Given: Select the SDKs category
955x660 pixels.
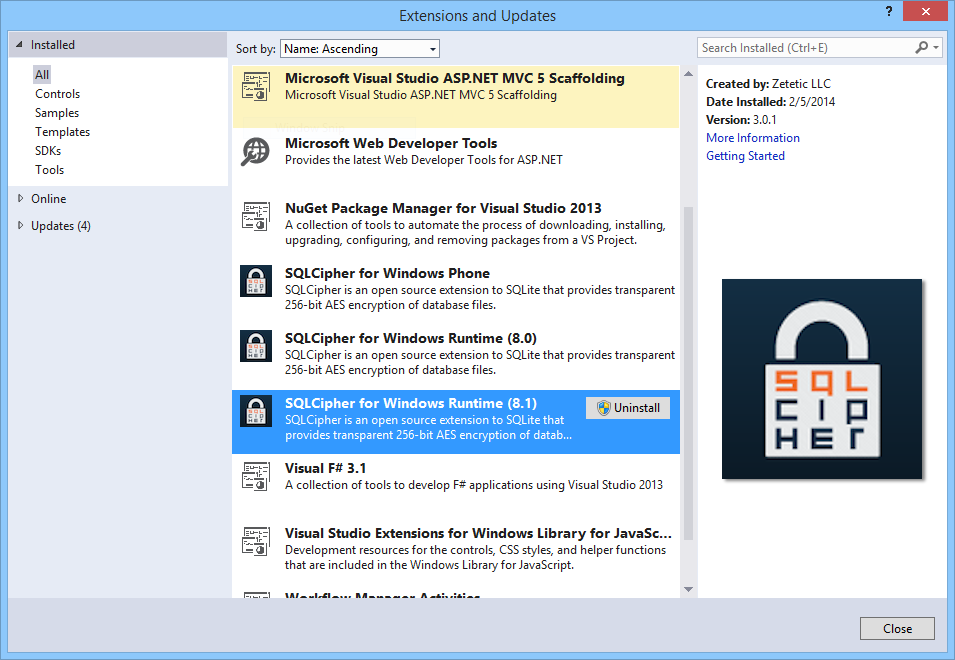Looking at the screenshot, I should click(x=48, y=150).
